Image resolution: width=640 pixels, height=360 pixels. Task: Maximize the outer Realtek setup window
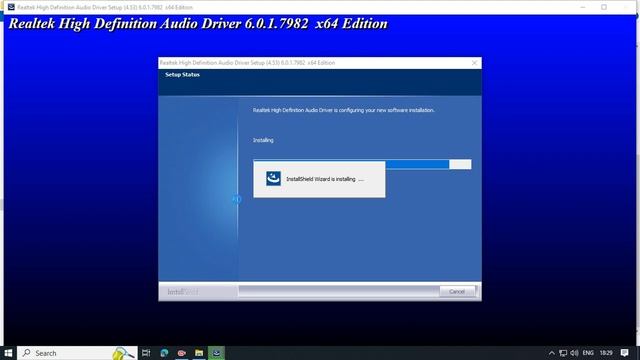point(604,7)
